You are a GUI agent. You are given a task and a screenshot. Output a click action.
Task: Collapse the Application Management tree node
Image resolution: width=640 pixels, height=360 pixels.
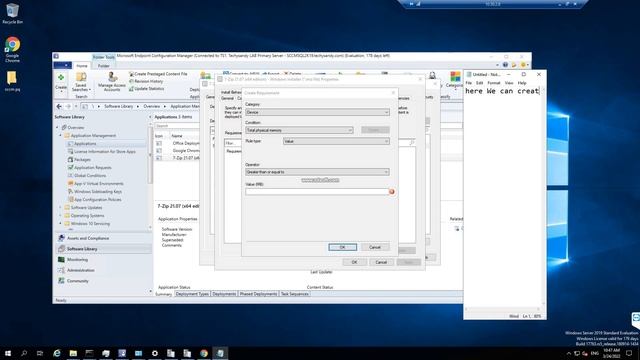pyautogui.click(x=60, y=136)
